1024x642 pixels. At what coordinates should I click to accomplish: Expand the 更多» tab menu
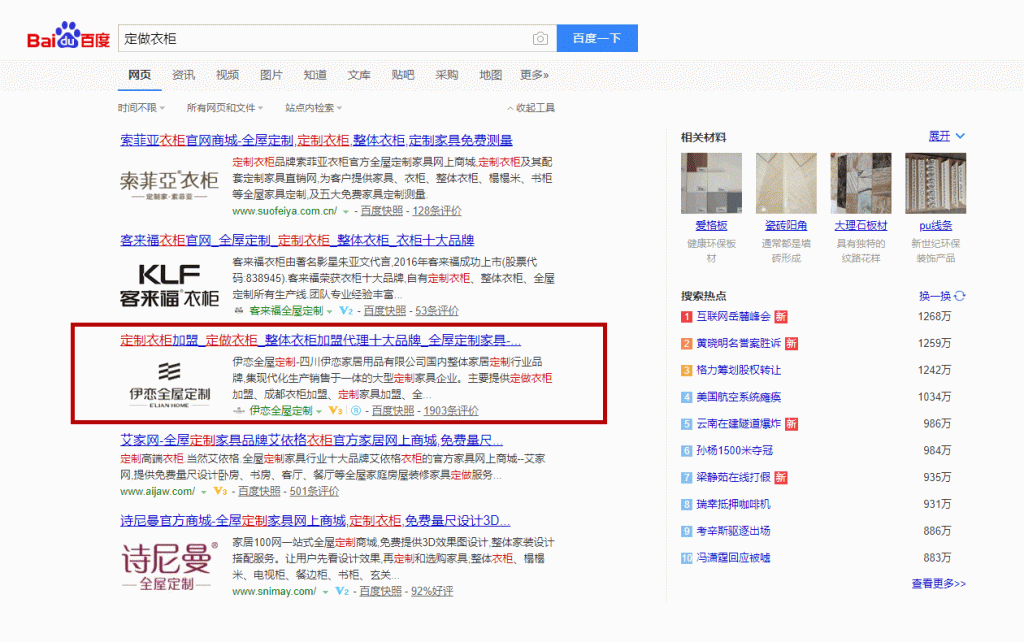(534, 75)
